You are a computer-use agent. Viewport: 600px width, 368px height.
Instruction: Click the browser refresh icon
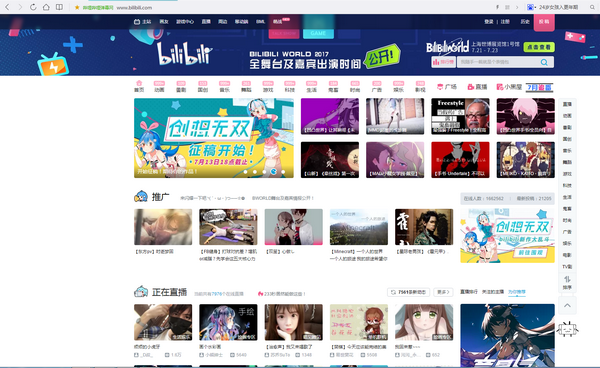coord(33,7)
